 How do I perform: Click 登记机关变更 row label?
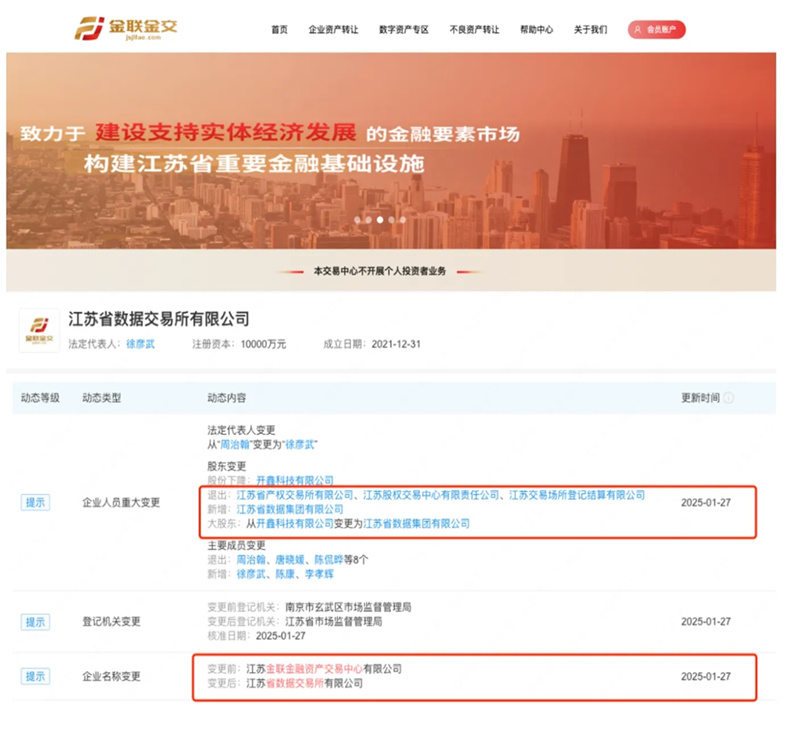click(111, 622)
